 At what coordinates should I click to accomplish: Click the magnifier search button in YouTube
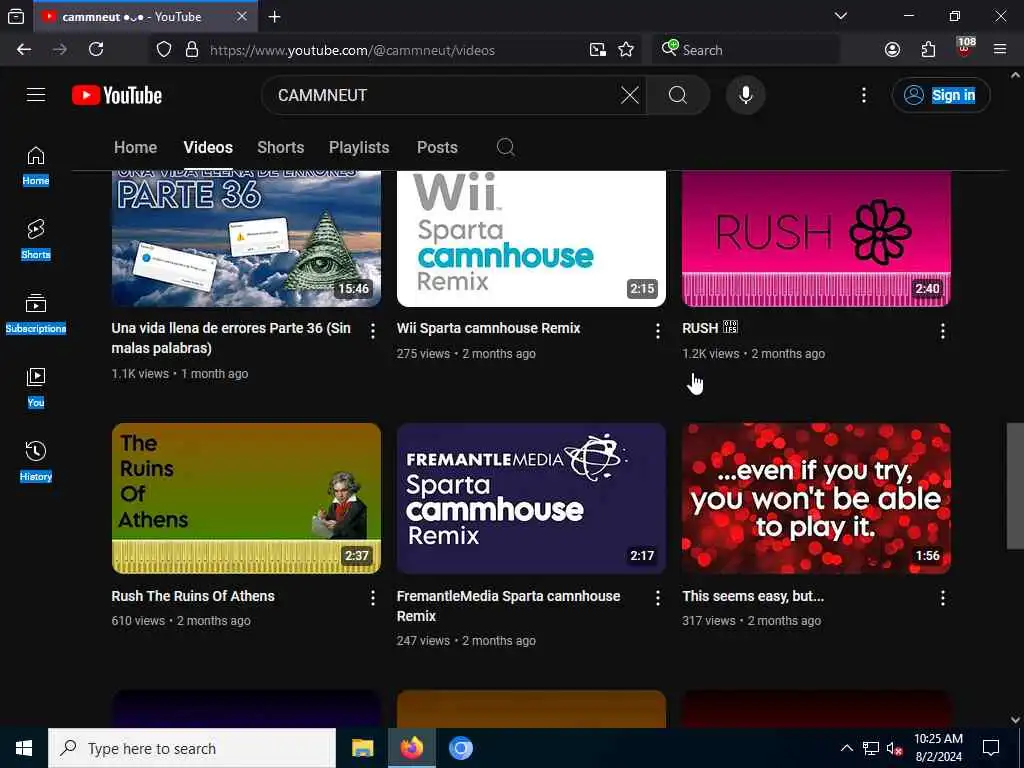[678, 95]
